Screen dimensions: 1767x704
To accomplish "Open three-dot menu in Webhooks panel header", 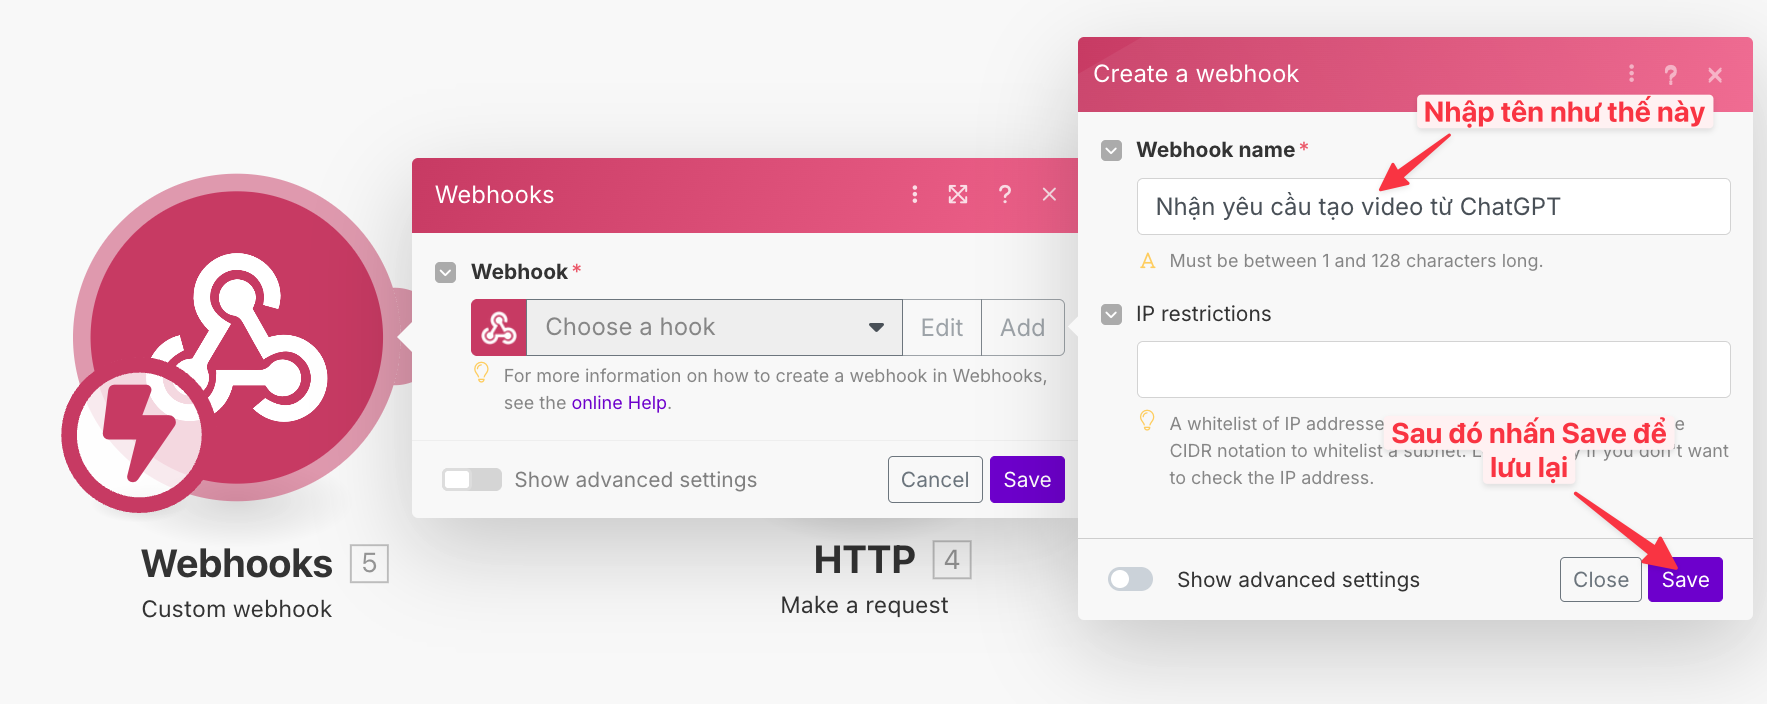I will (914, 194).
